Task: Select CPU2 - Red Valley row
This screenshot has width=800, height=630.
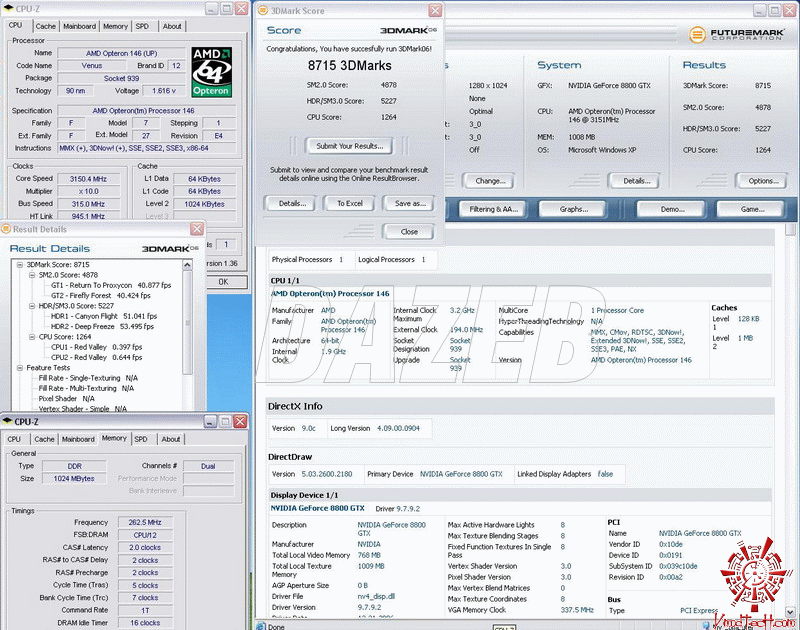Action: coord(96,358)
